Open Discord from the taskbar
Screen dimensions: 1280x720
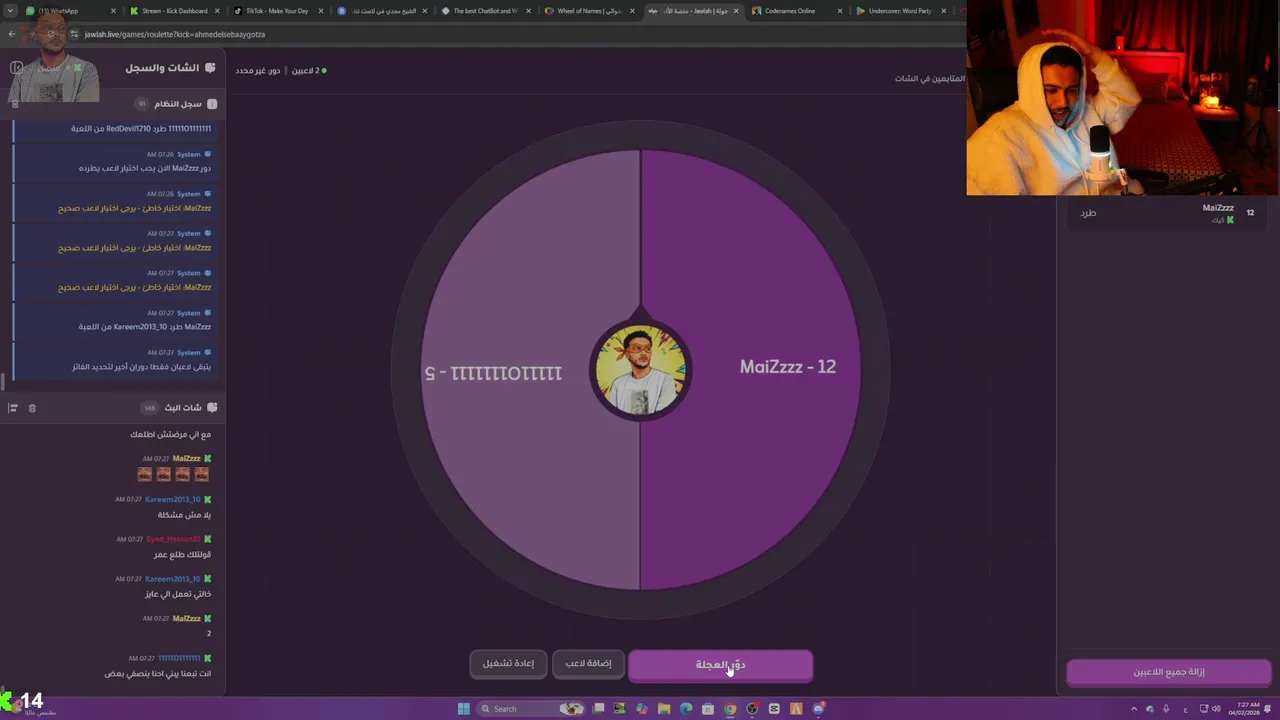(x=819, y=708)
